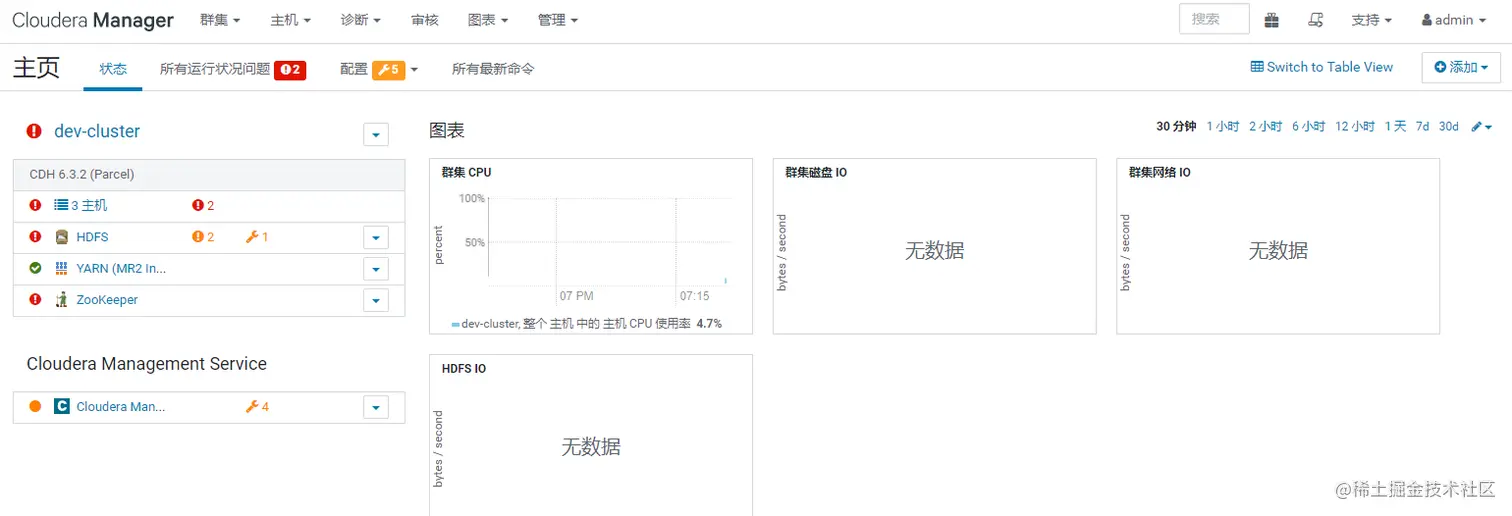Expand the YARN row actions dropdown
Screen dimensions: 1512x516
pos(376,269)
